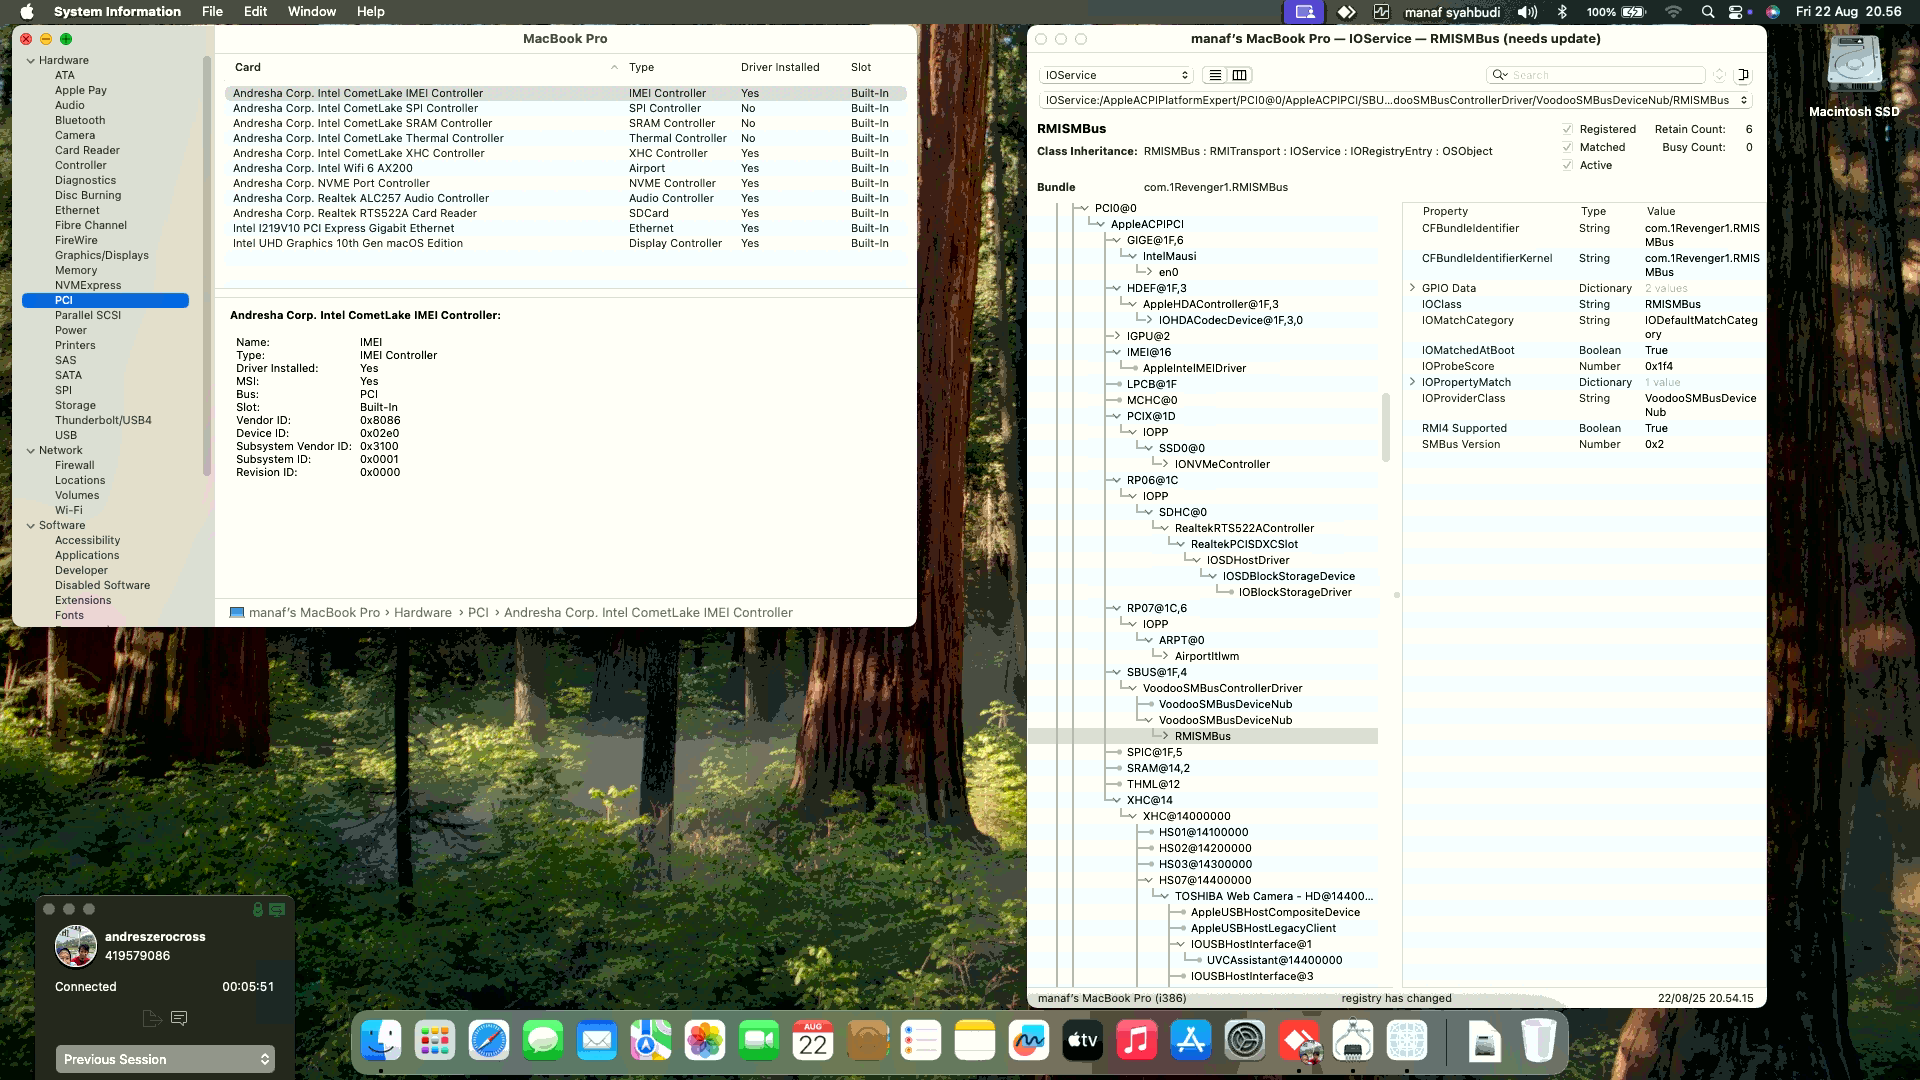Click the Hardware breadcrumb in path bar
The height and width of the screenshot is (1080, 1920).
[x=422, y=612]
